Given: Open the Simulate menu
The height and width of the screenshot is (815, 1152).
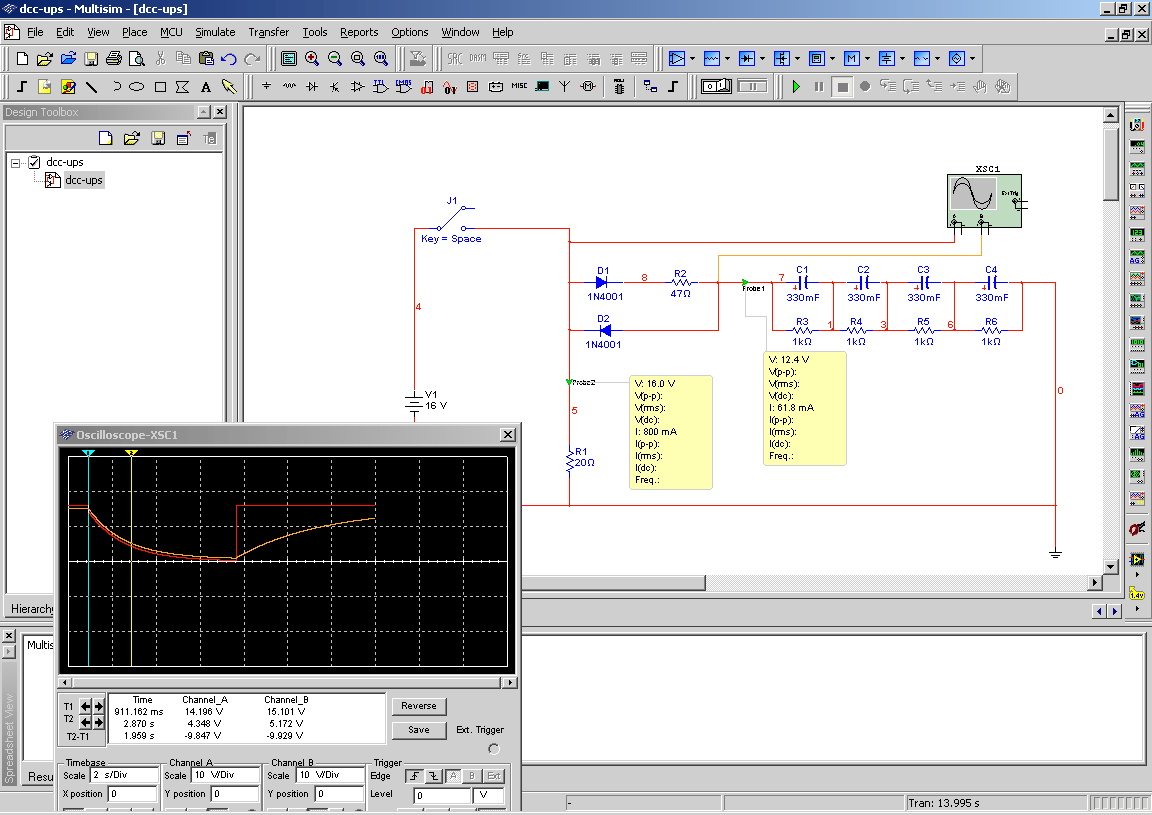Looking at the screenshot, I should click(215, 32).
